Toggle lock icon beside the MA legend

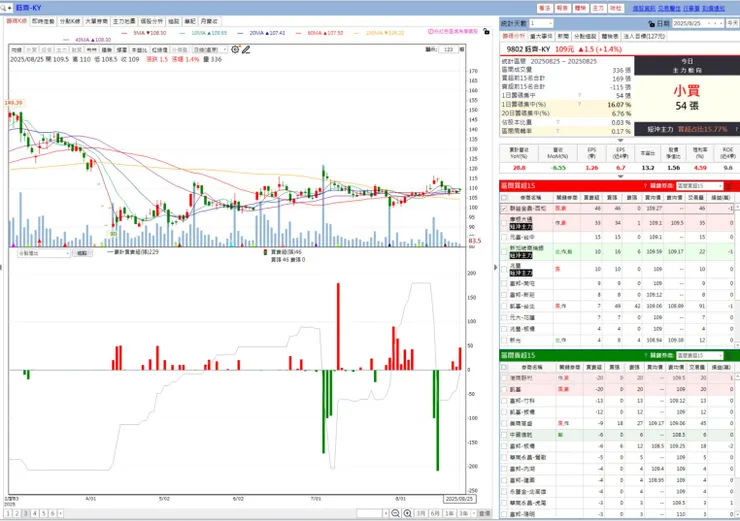click(486, 31)
